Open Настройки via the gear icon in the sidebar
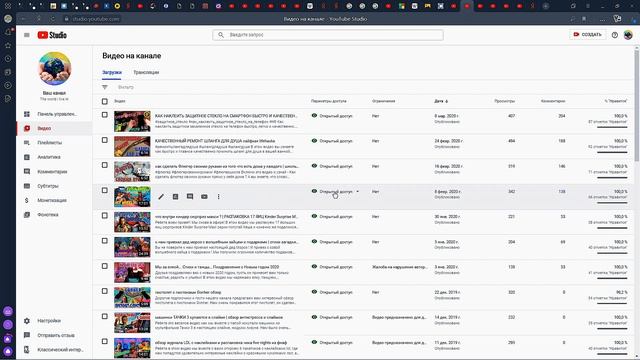 click(27, 321)
